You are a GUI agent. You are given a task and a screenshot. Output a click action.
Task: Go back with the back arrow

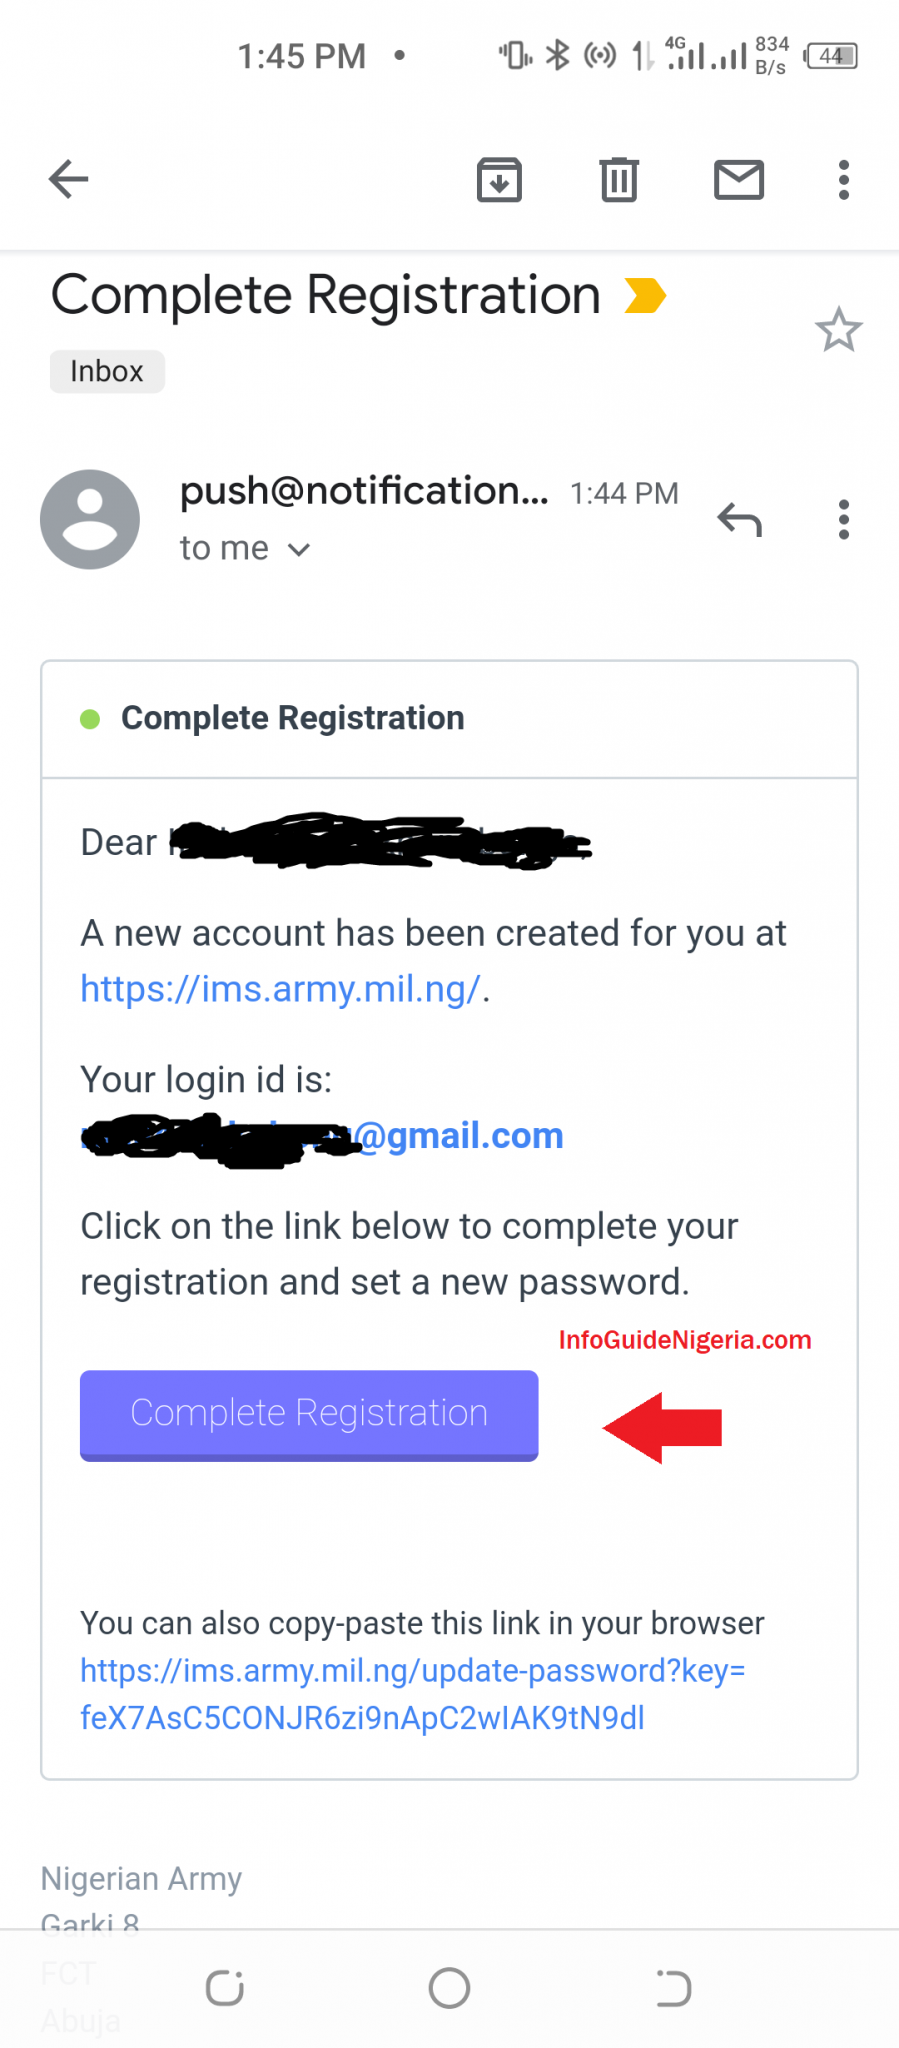pos(67,179)
